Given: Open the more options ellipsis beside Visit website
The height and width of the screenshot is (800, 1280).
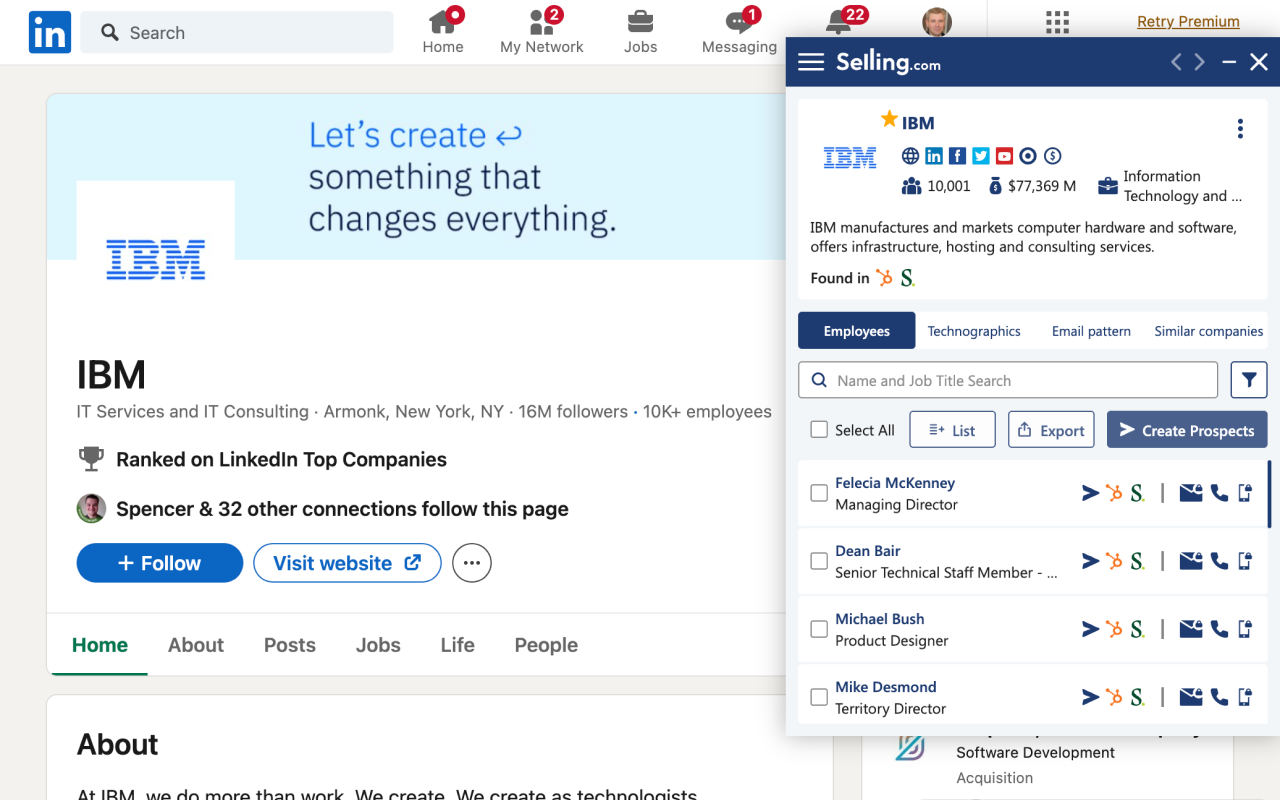Looking at the screenshot, I should [472, 563].
